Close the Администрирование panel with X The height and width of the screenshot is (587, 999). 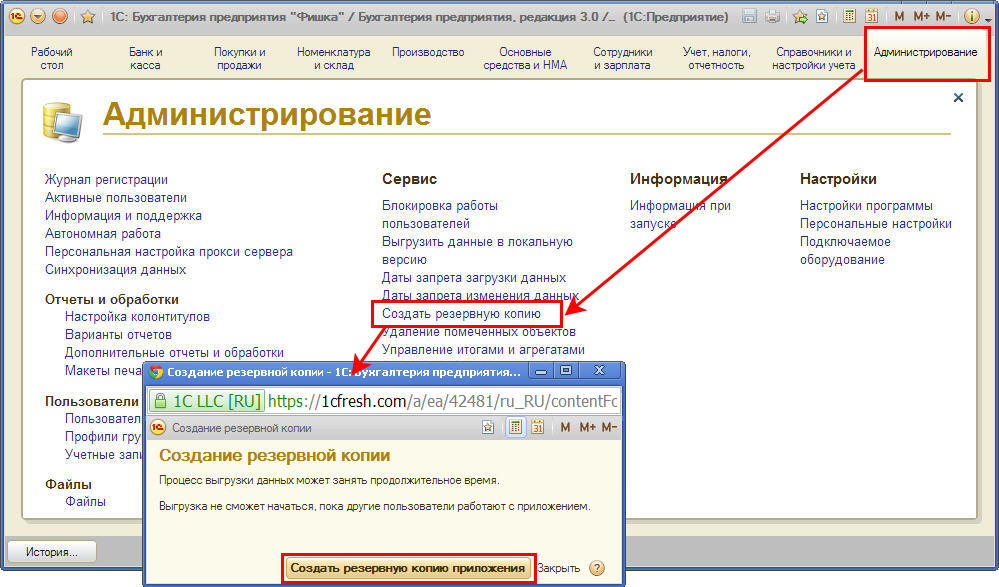pyautogui.click(x=958, y=98)
